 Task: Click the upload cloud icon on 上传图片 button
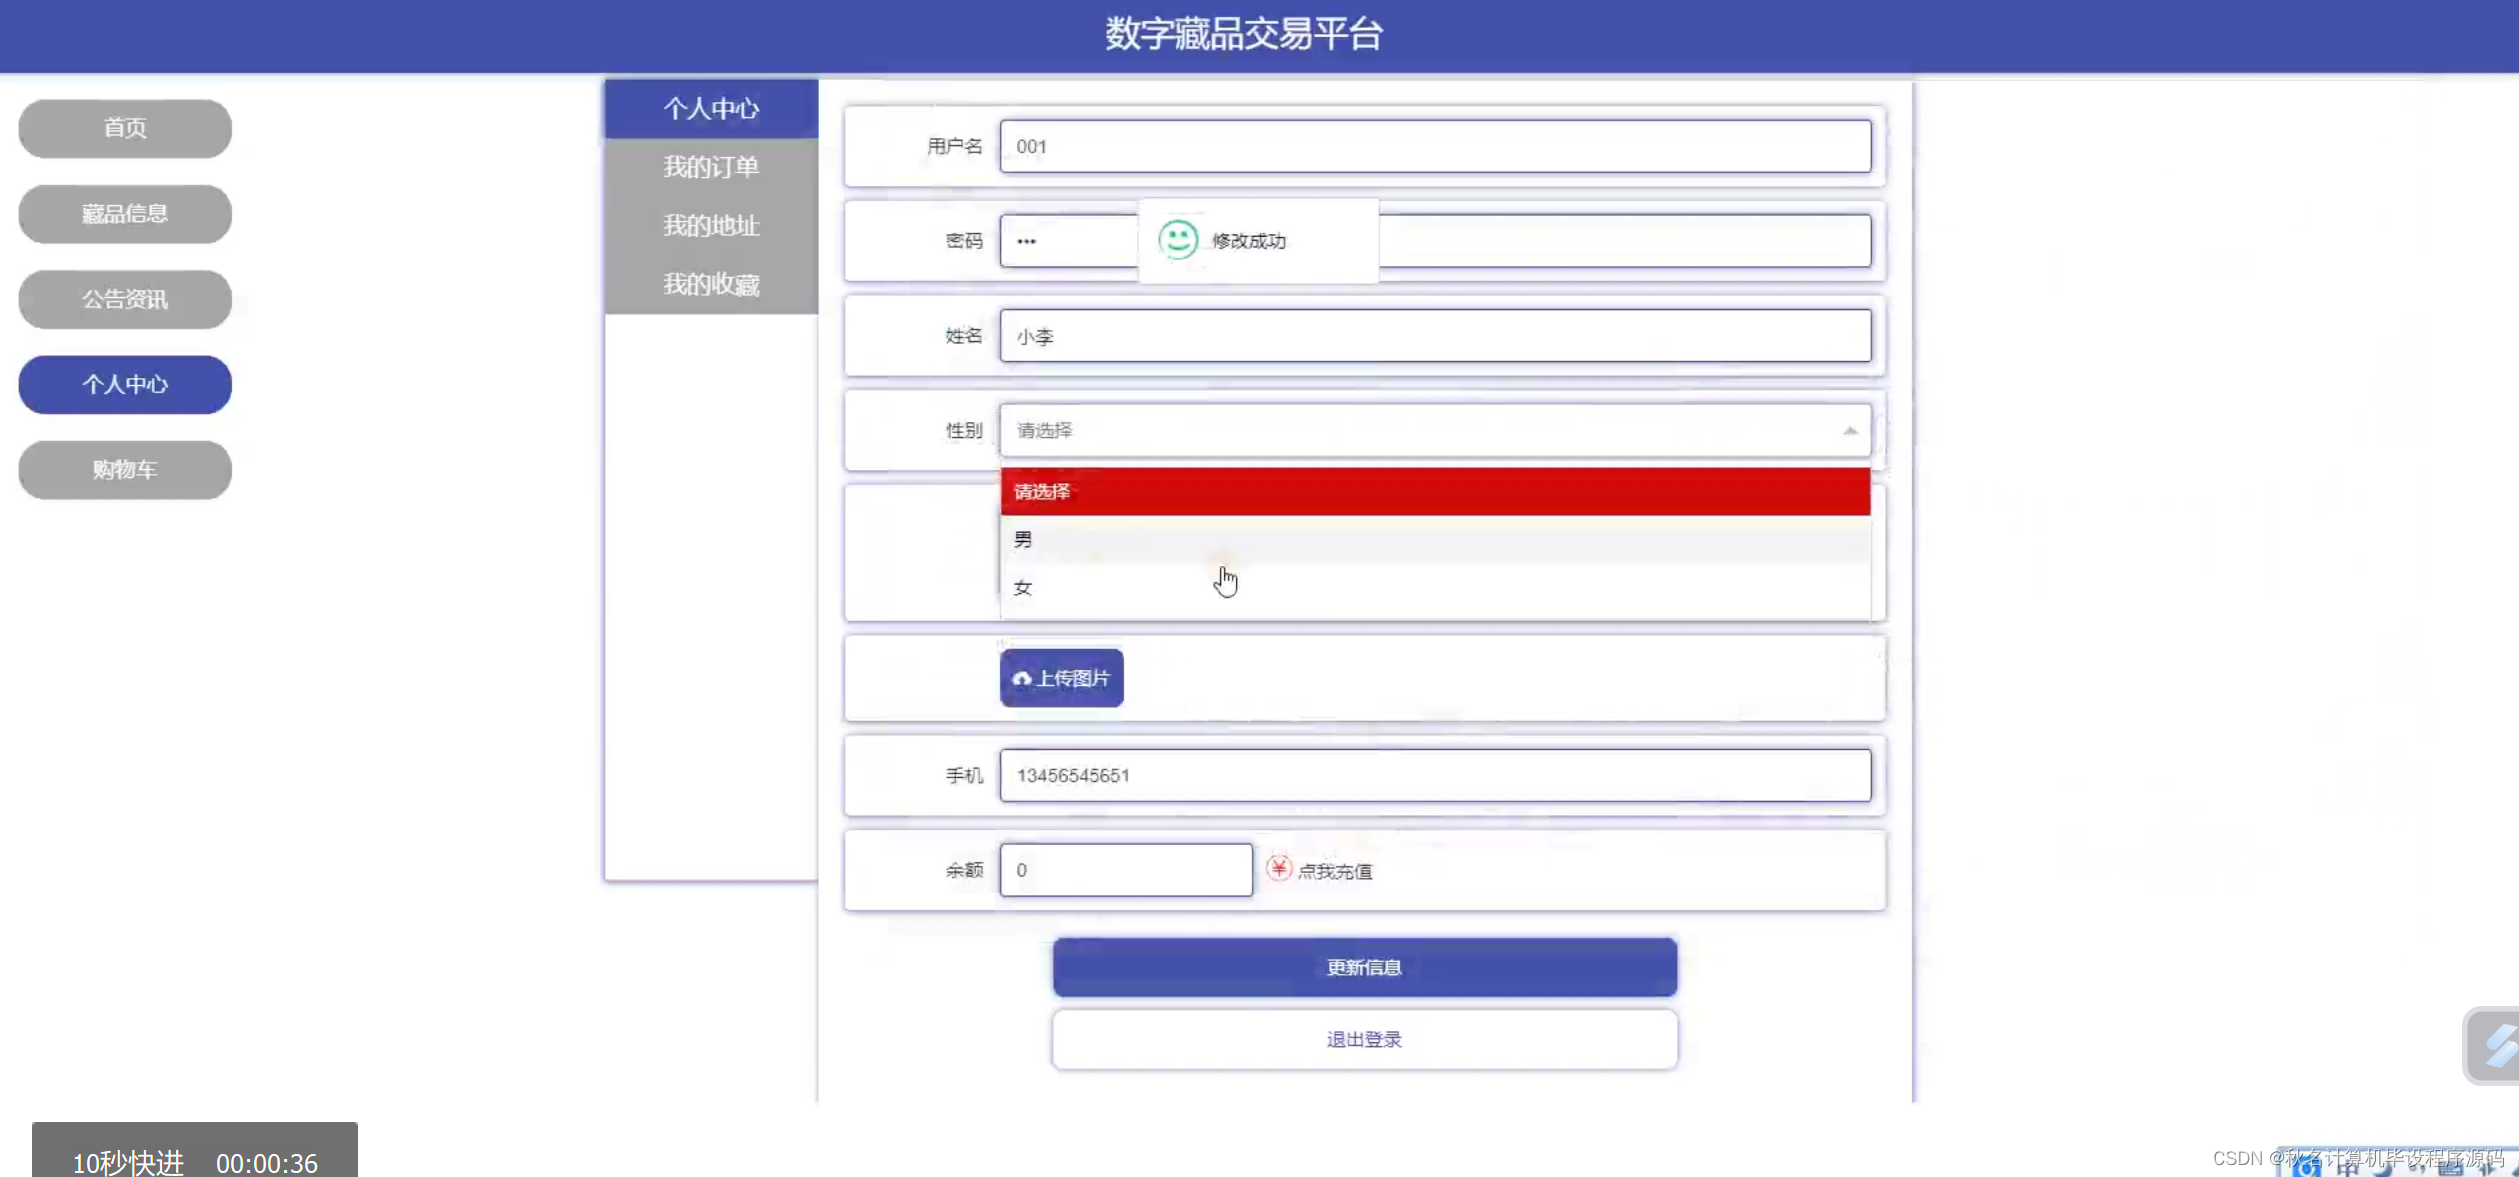[1021, 678]
